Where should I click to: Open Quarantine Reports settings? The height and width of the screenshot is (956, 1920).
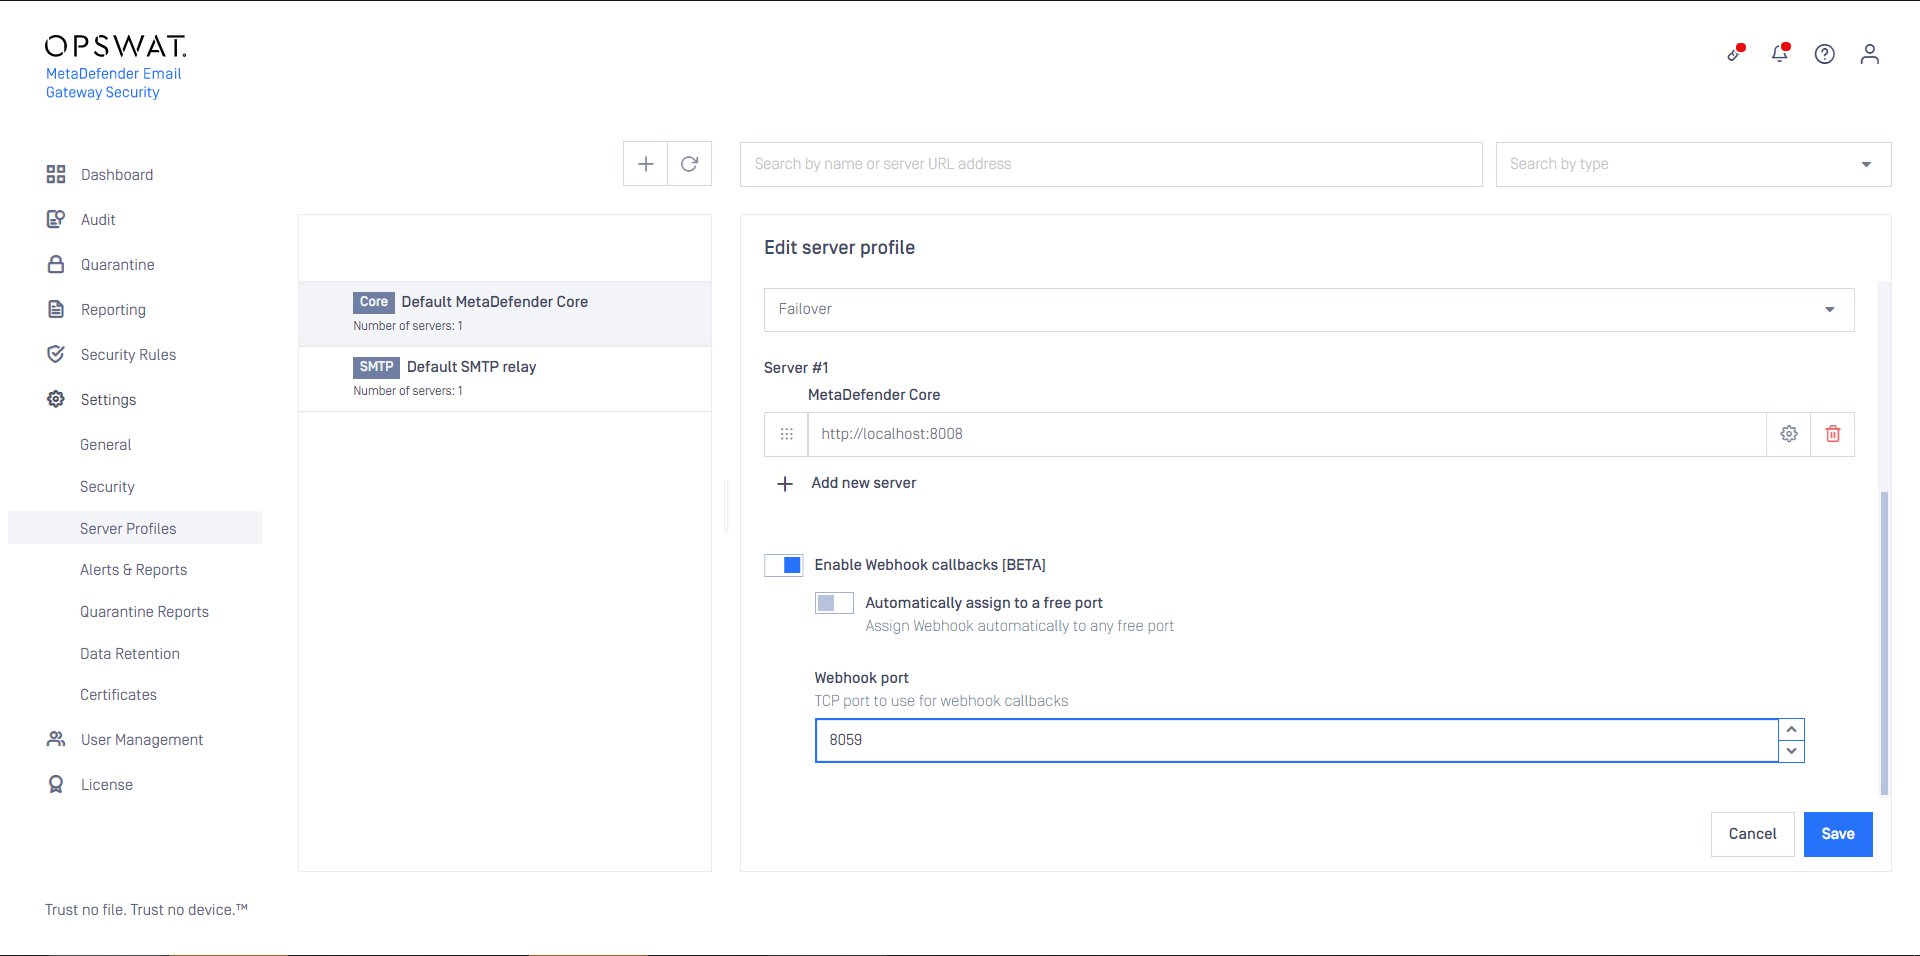click(x=144, y=611)
